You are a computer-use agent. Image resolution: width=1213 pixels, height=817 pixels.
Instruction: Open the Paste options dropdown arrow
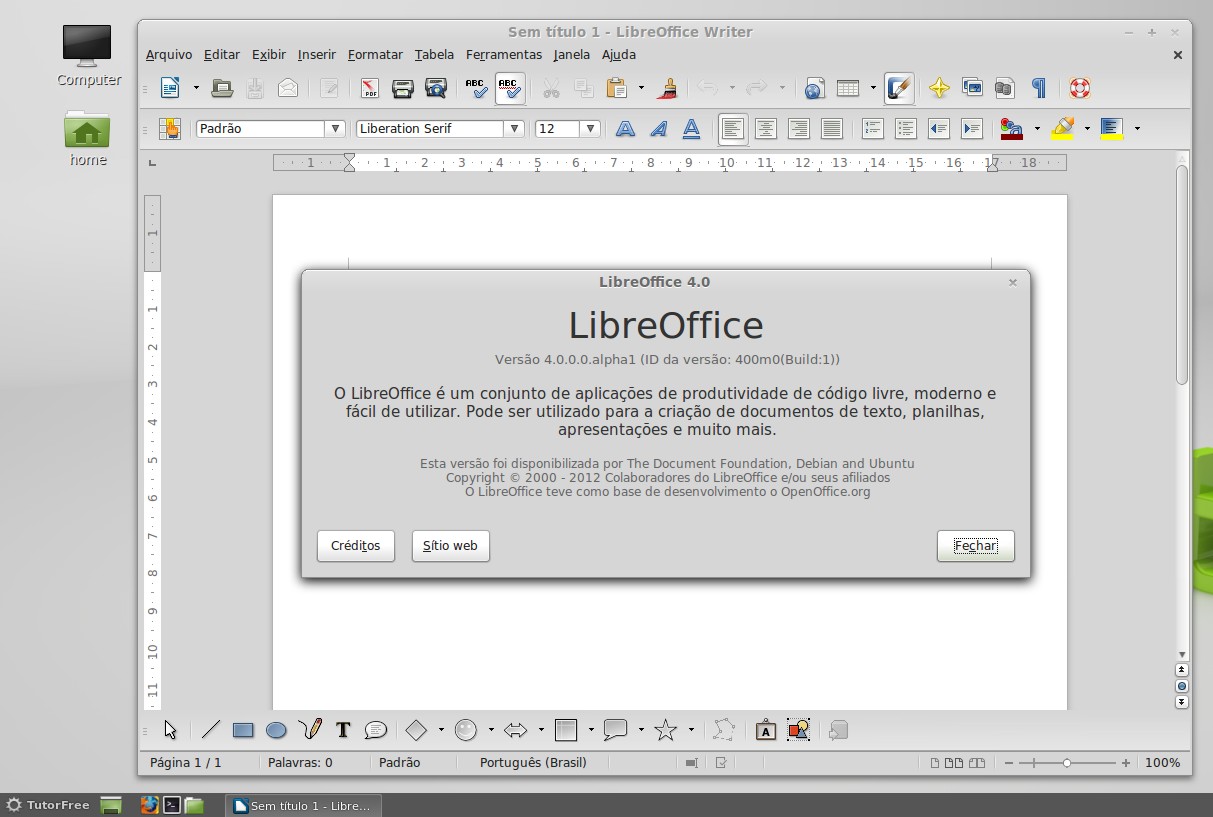[641, 88]
